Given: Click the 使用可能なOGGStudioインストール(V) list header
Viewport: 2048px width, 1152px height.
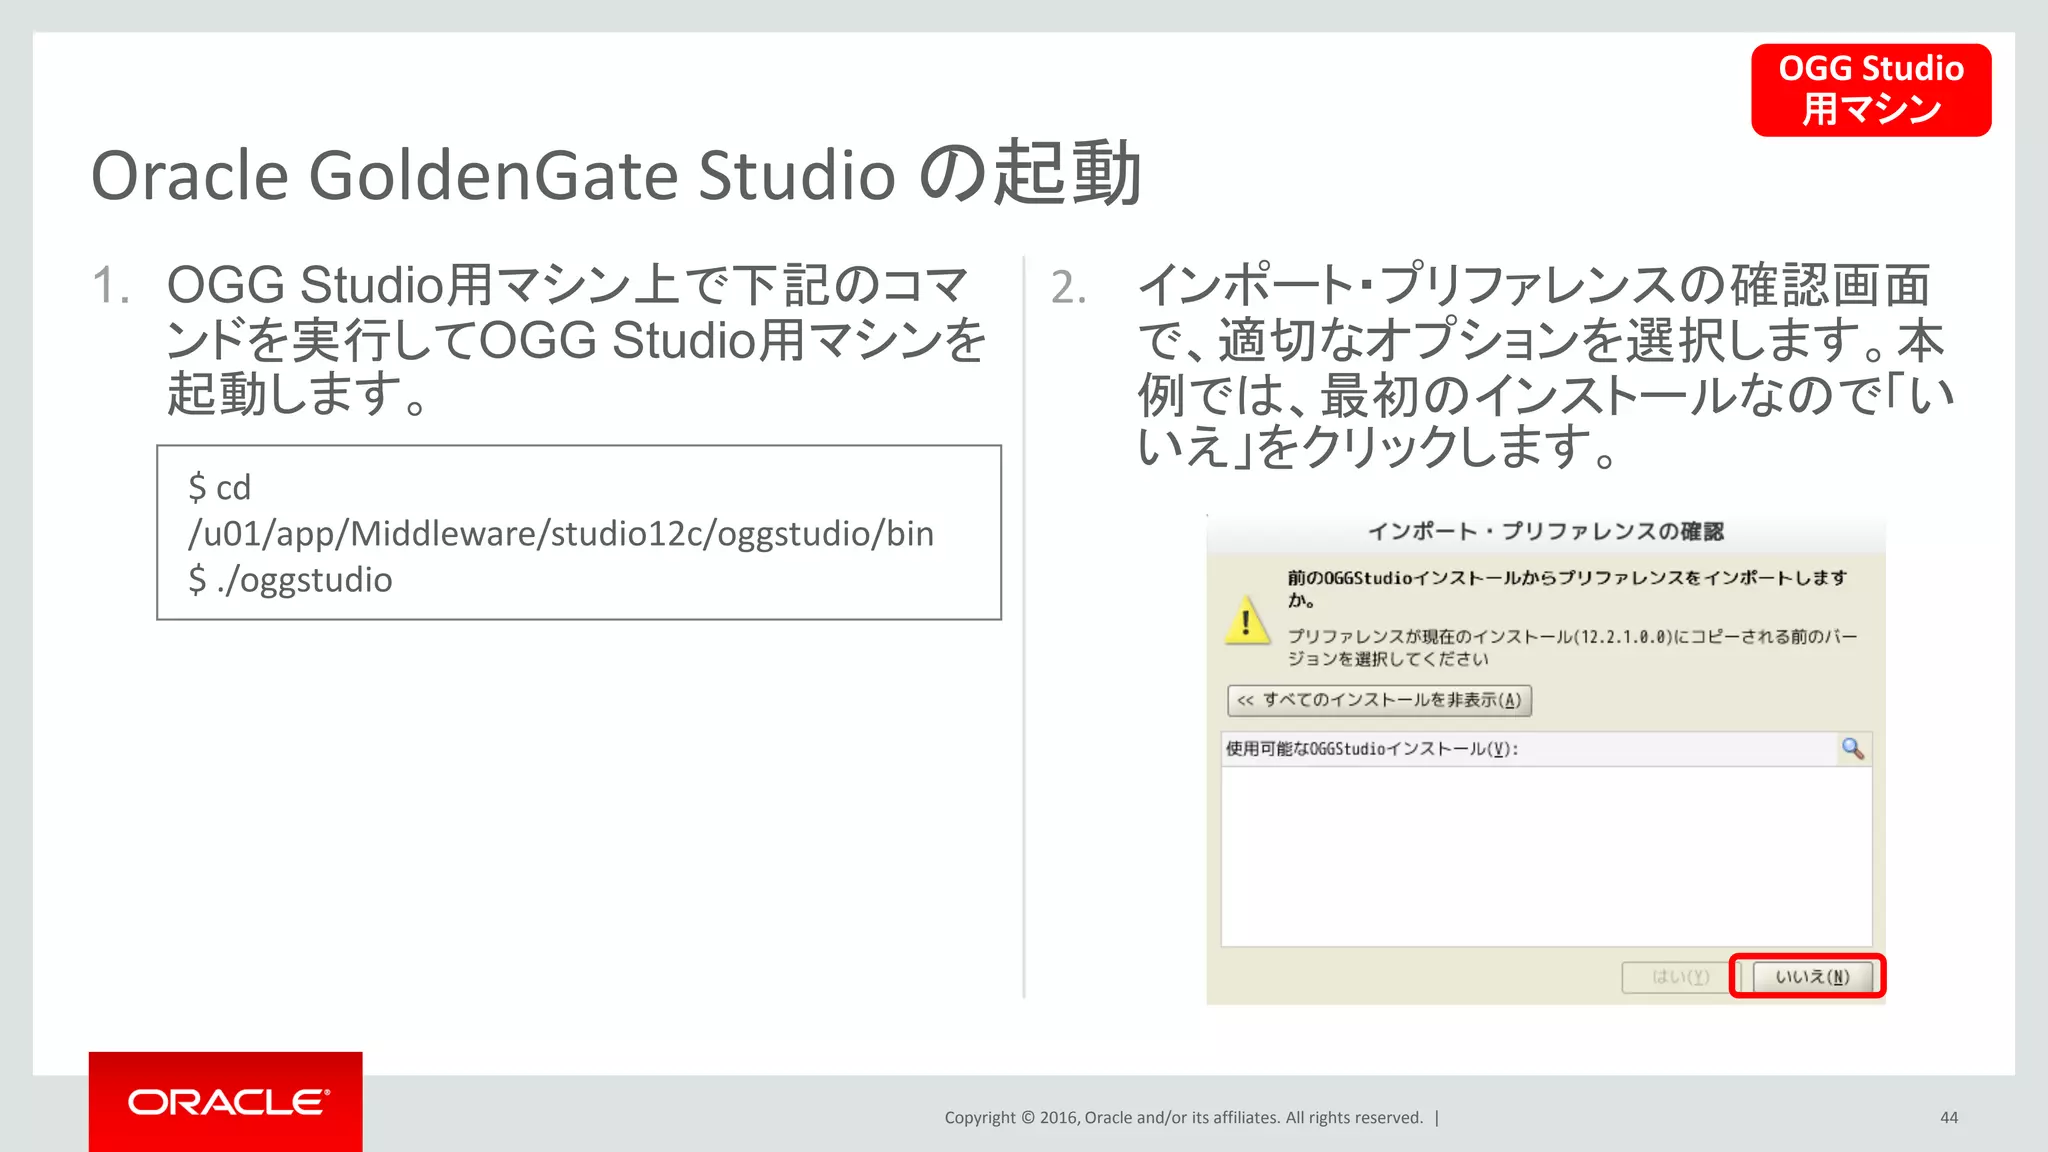Looking at the screenshot, I should 1529,749.
